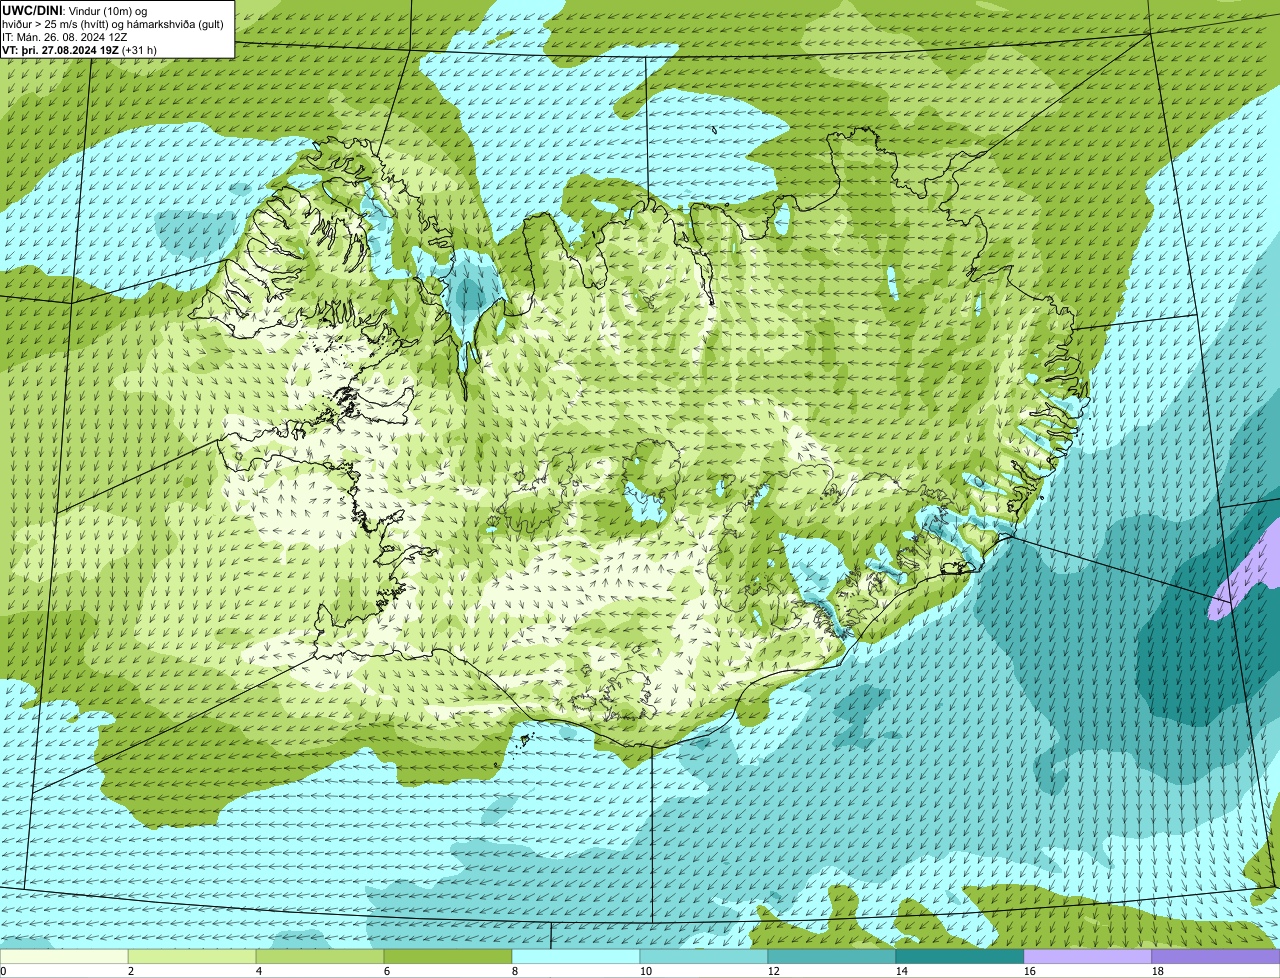The height and width of the screenshot is (978, 1280).
Task: Click the legend color band between 0 and 2
Action: coord(65,957)
